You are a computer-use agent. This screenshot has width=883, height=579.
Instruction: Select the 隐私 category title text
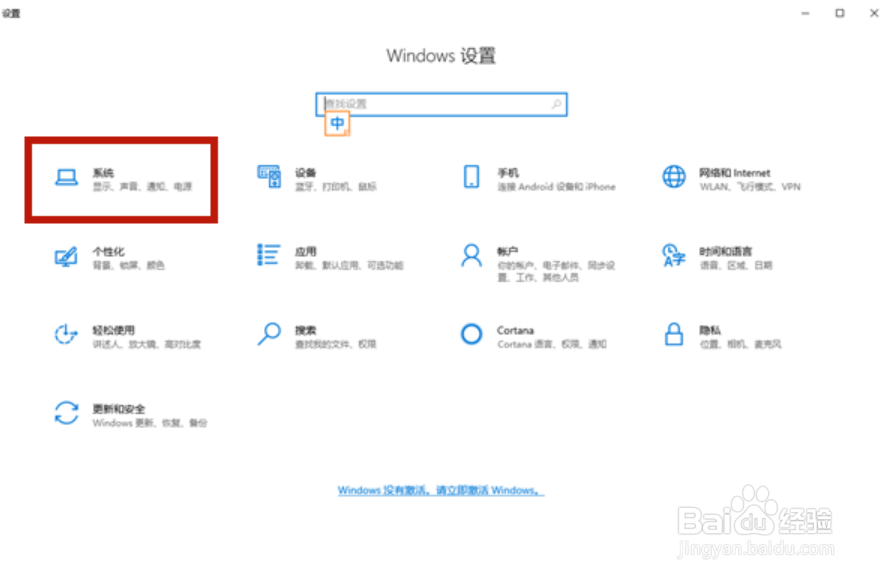tap(710, 331)
